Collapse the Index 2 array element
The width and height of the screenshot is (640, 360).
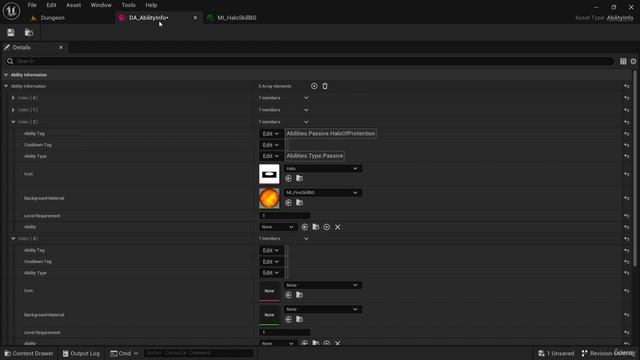click(13, 122)
